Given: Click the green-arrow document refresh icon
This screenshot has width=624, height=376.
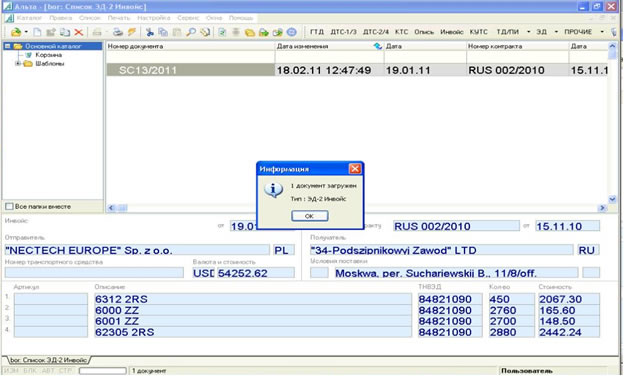Looking at the screenshot, I should (222, 32).
